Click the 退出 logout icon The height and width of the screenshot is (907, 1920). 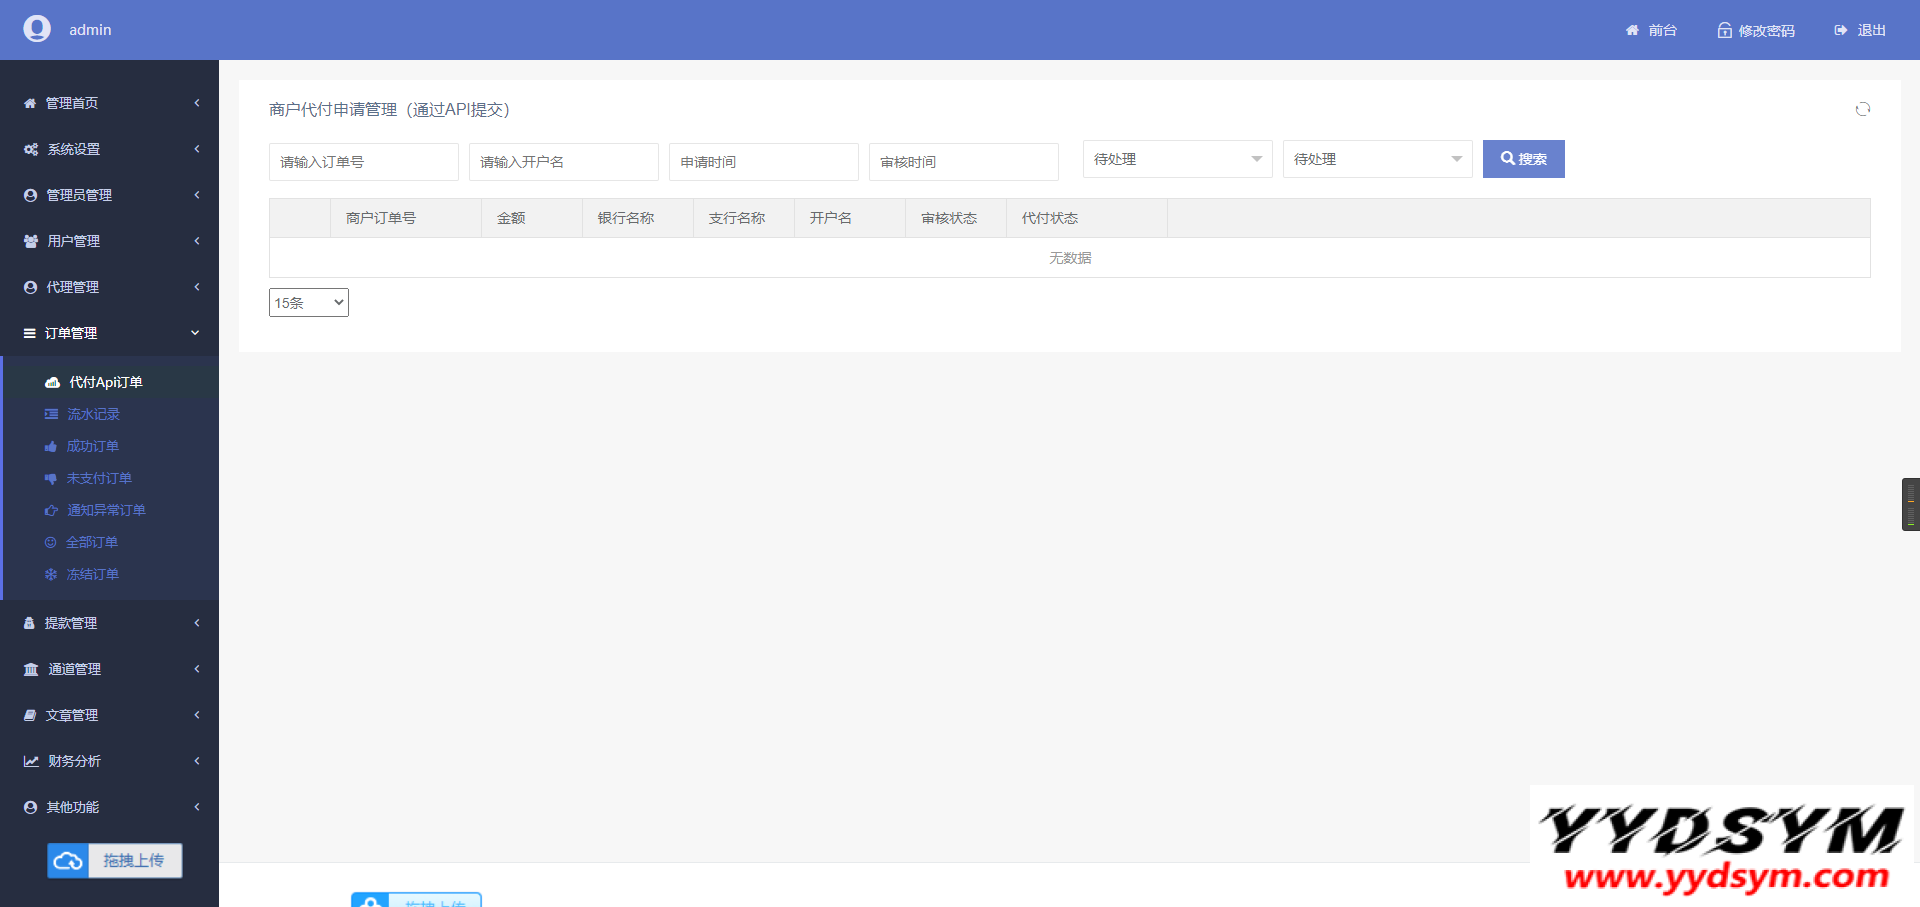pyautogui.click(x=1840, y=30)
